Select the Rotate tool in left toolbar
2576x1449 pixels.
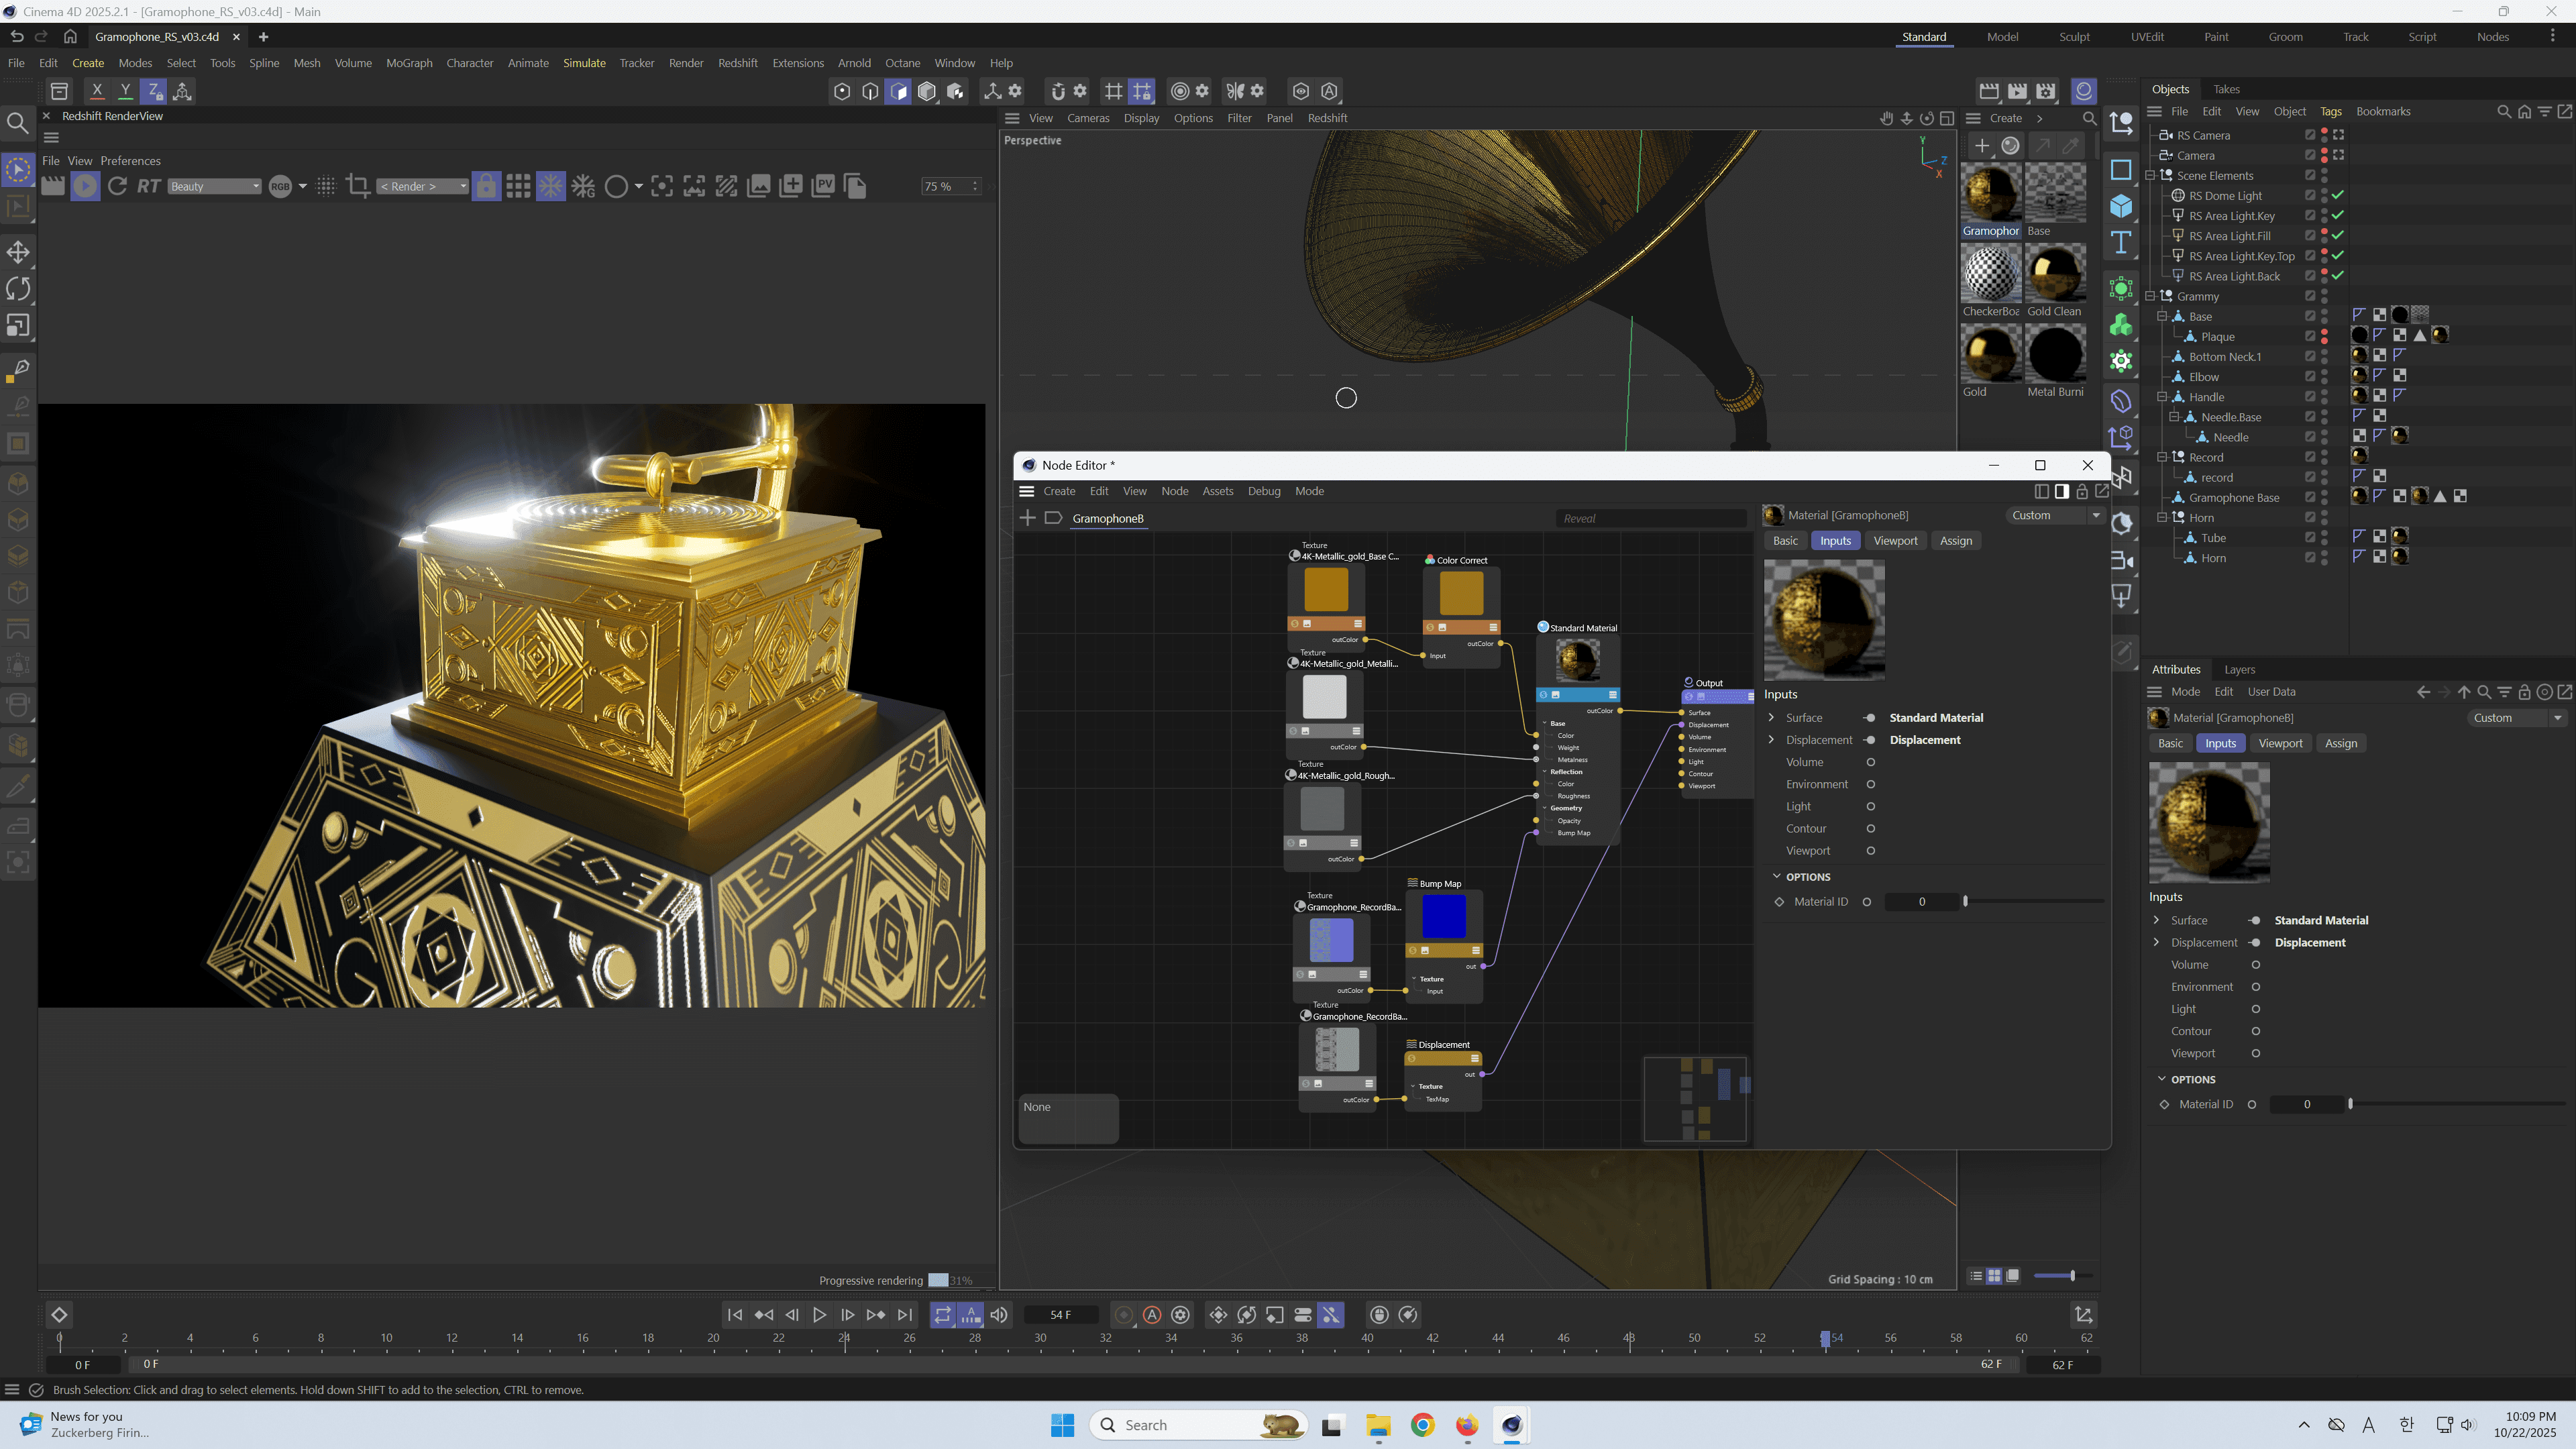[x=18, y=289]
